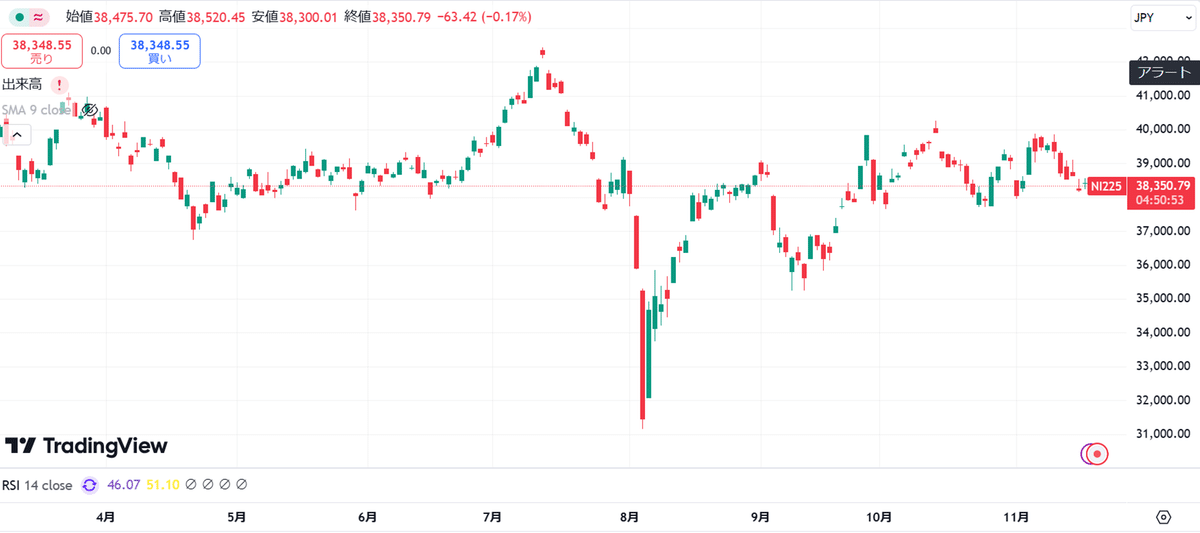The height and width of the screenshot is (533, 1200).
Task: Open the time axis settings gear icon
Action: point(1163,517)
